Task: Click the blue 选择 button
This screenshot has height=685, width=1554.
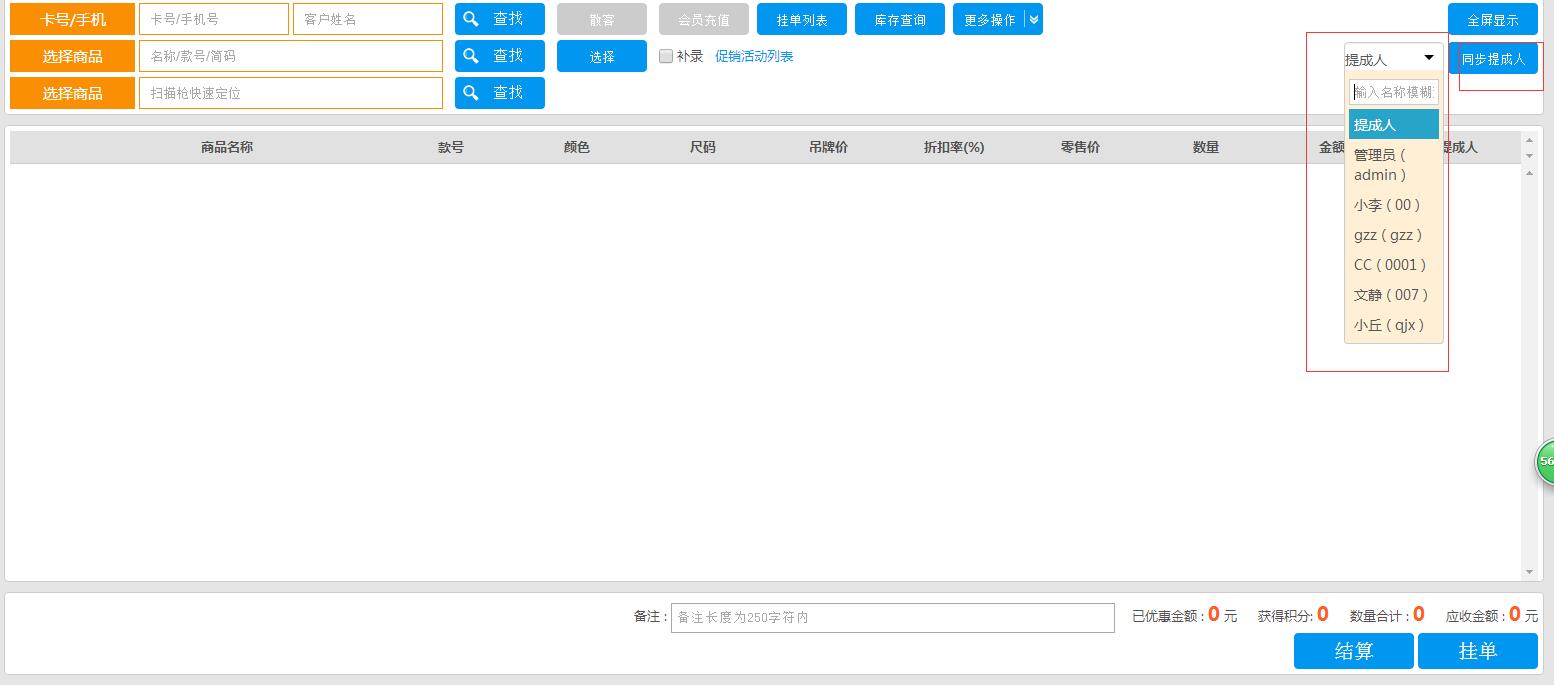Action: [x=601, y=56]
